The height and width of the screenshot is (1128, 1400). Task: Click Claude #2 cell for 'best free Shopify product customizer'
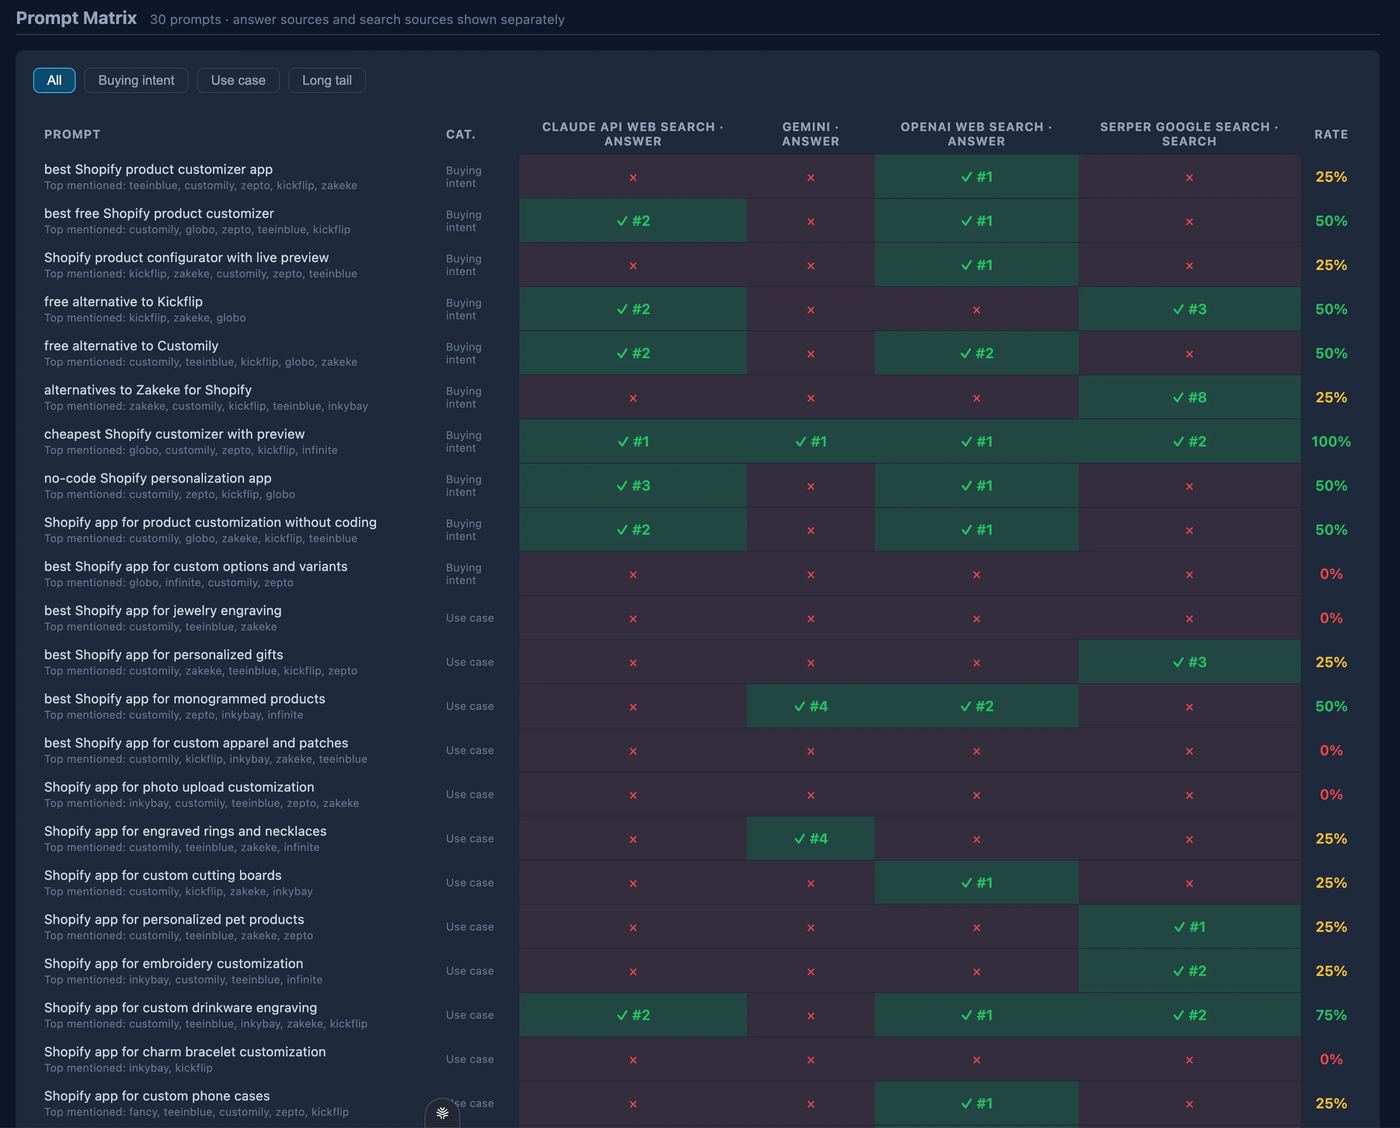(633, 221)
